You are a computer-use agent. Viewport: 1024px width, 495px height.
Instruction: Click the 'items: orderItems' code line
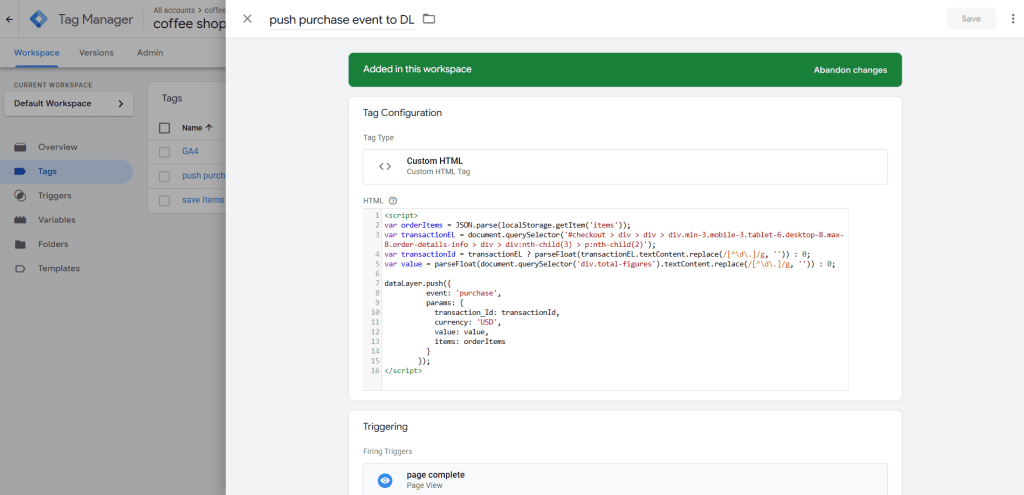tap(470, 341)
